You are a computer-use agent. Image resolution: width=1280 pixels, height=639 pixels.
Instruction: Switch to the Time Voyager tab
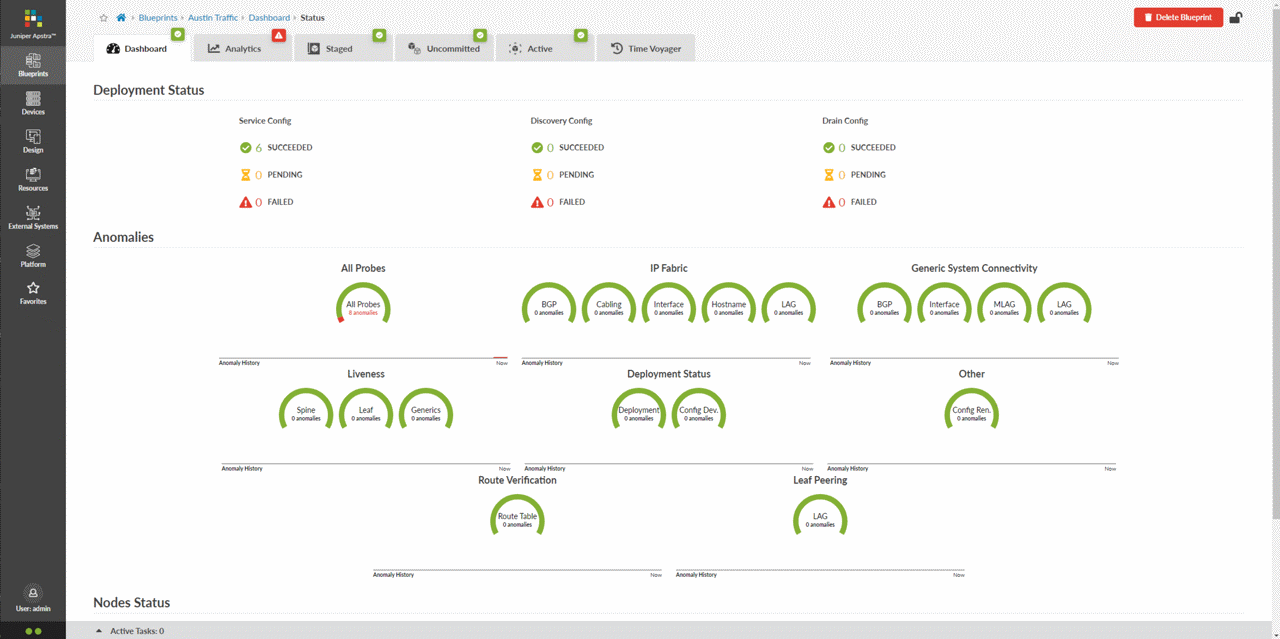coord(645,47)
